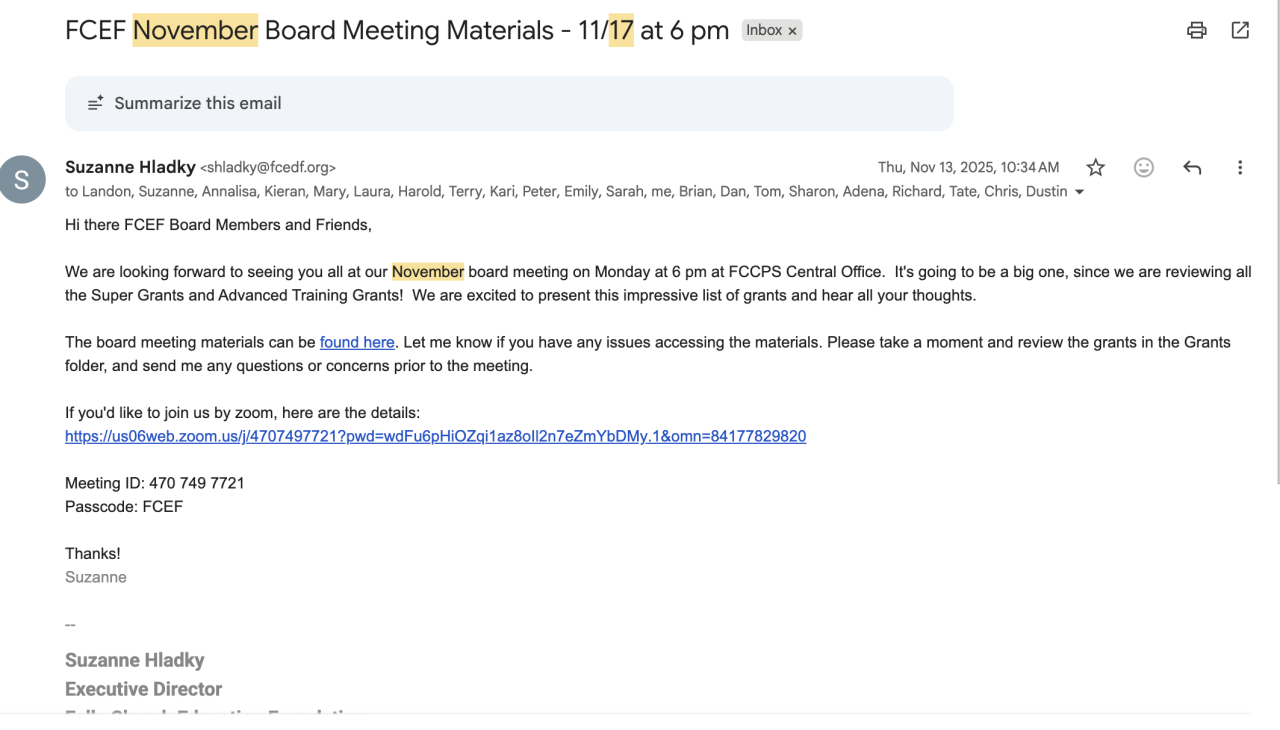Screen dimensions: 1280x730
Task: Click the recipients list starting with Landon
Action: coord(570,191)
